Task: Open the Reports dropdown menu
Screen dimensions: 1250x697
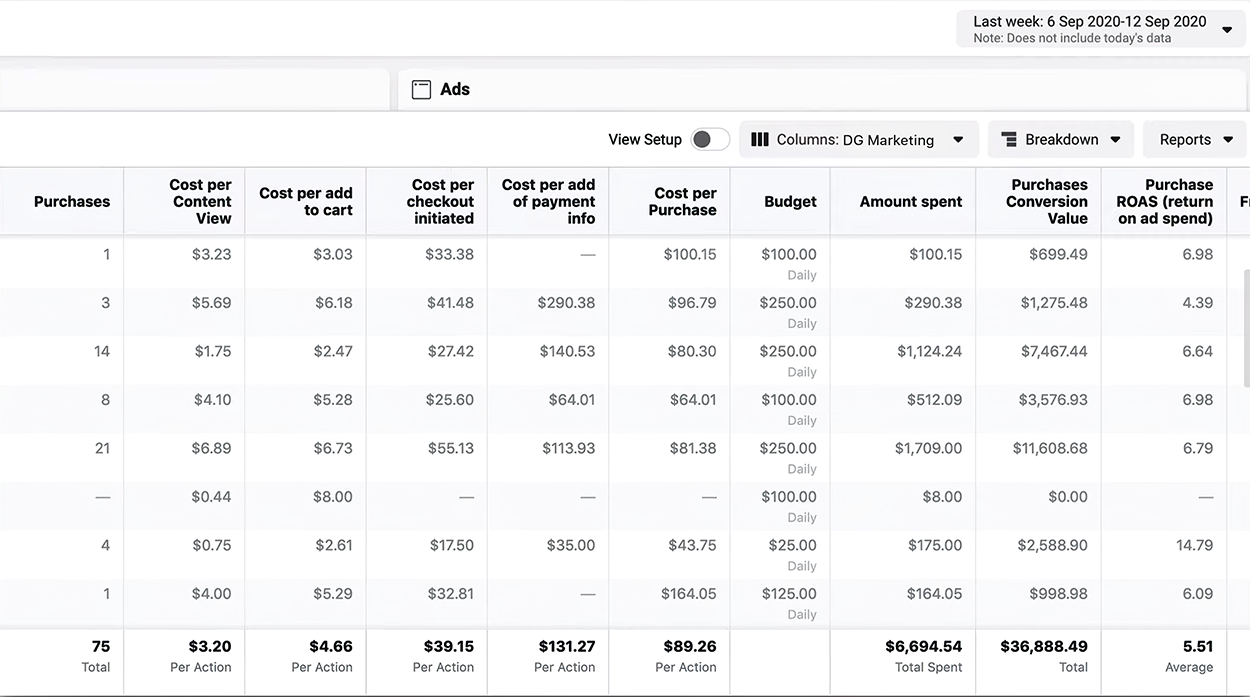Action: 1195,140
